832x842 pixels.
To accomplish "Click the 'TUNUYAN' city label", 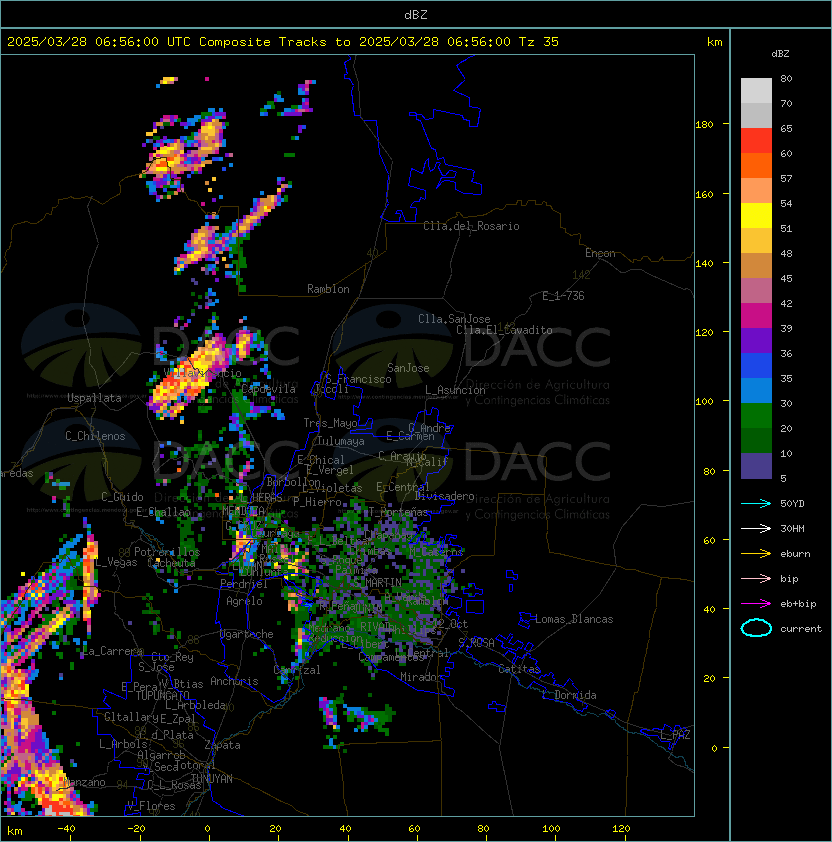I will pos(212,779).
